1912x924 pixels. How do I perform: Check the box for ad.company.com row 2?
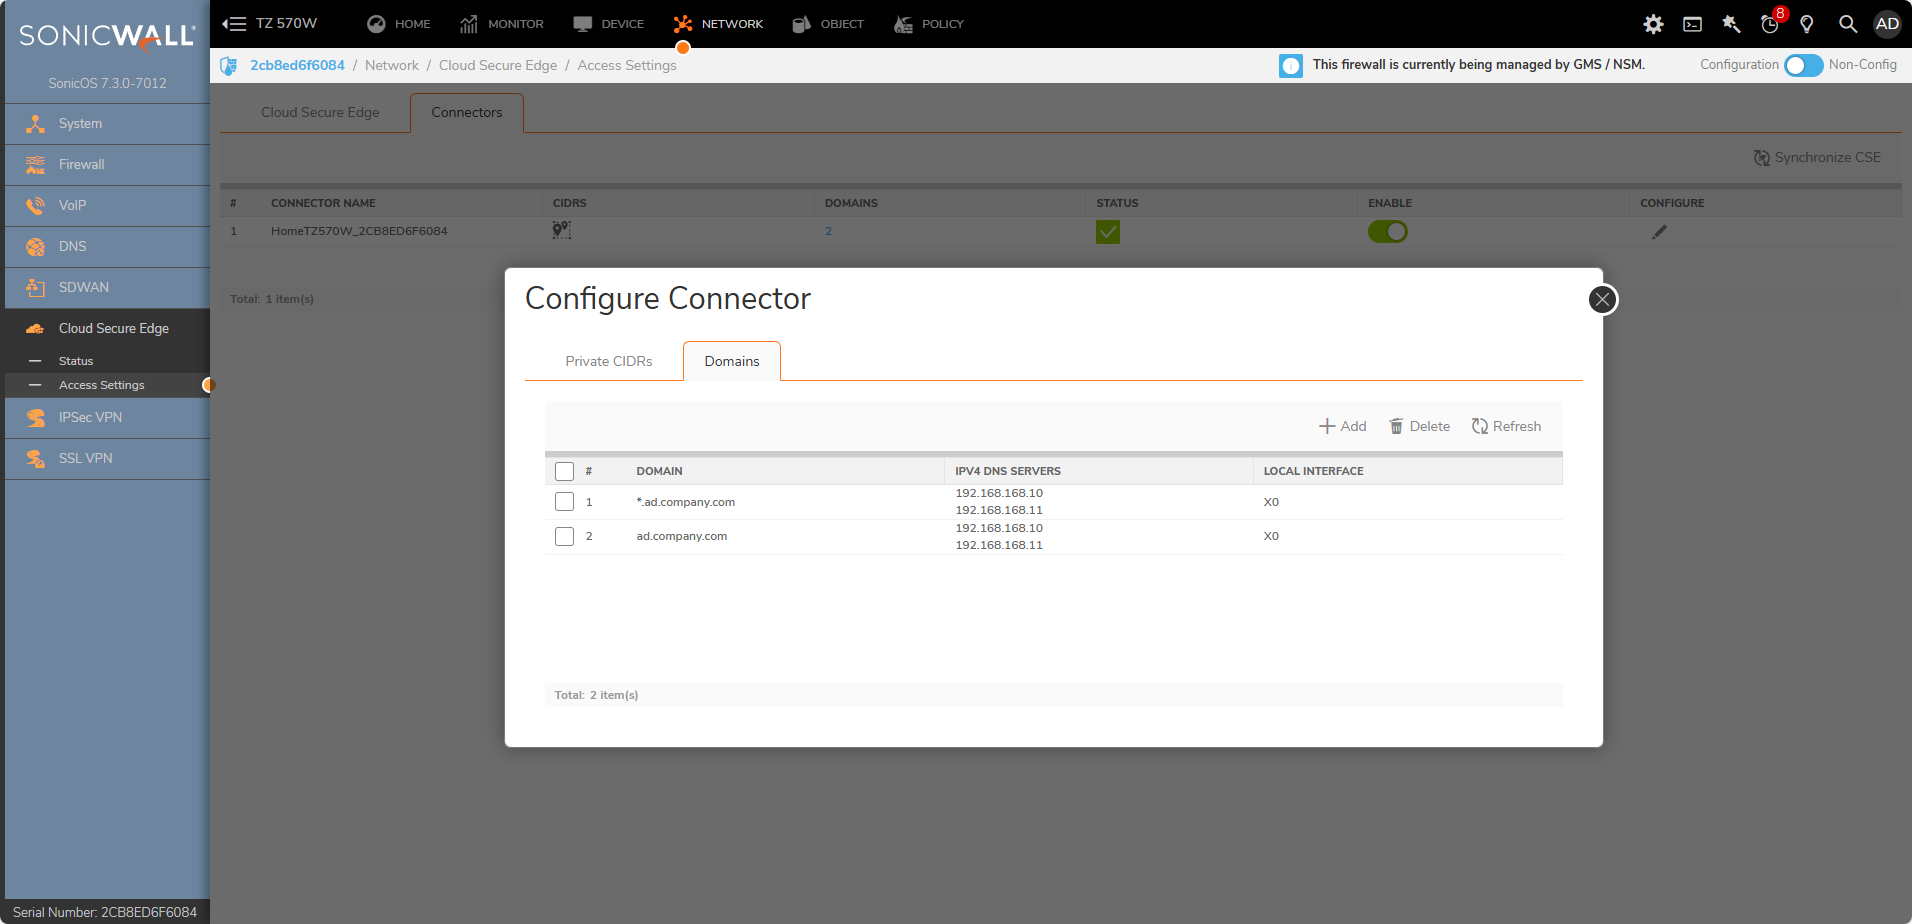click(x=564, y=537)
